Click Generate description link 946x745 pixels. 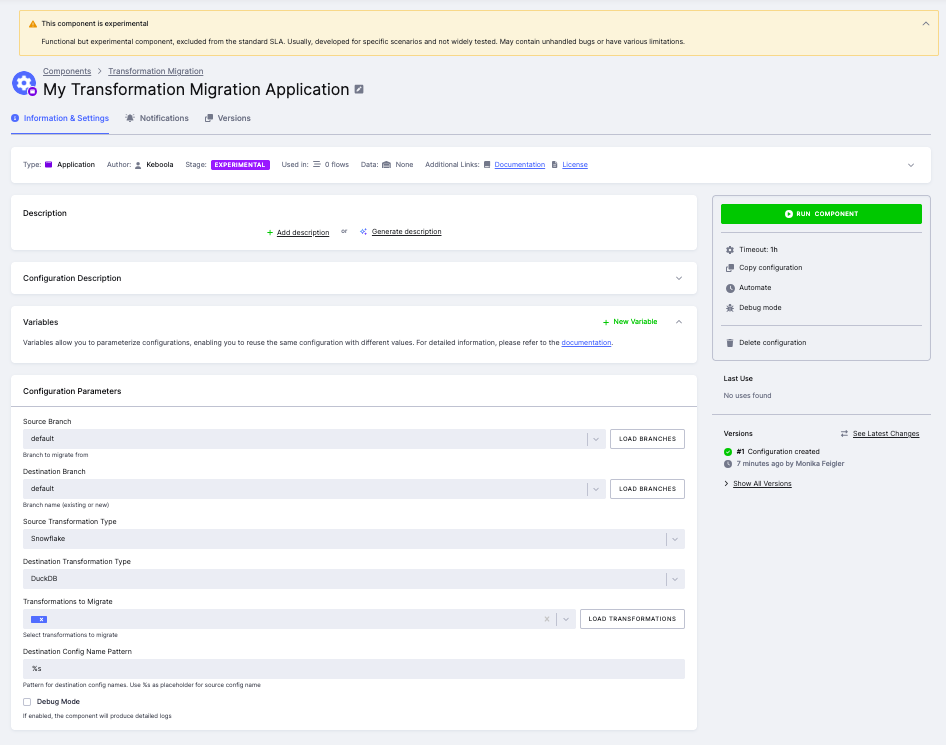coord(407,232)
